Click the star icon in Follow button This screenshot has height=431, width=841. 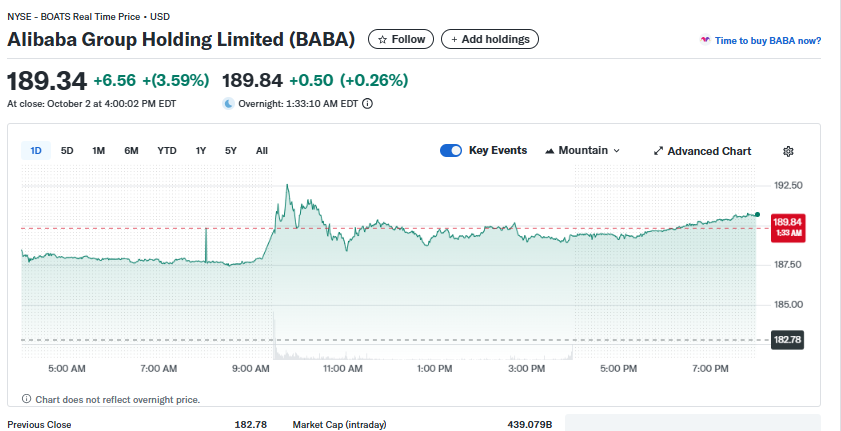coord(382,40)
